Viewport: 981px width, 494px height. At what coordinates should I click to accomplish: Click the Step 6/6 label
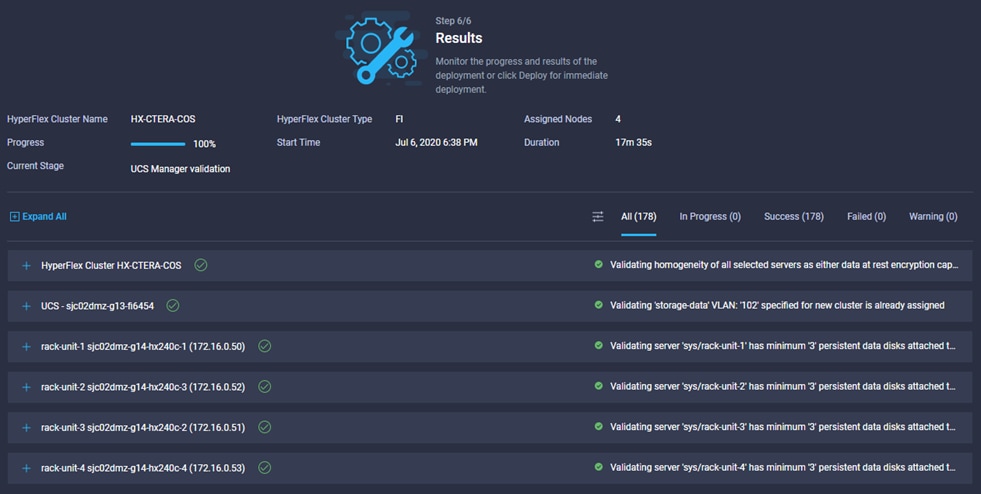click(453, 21)
